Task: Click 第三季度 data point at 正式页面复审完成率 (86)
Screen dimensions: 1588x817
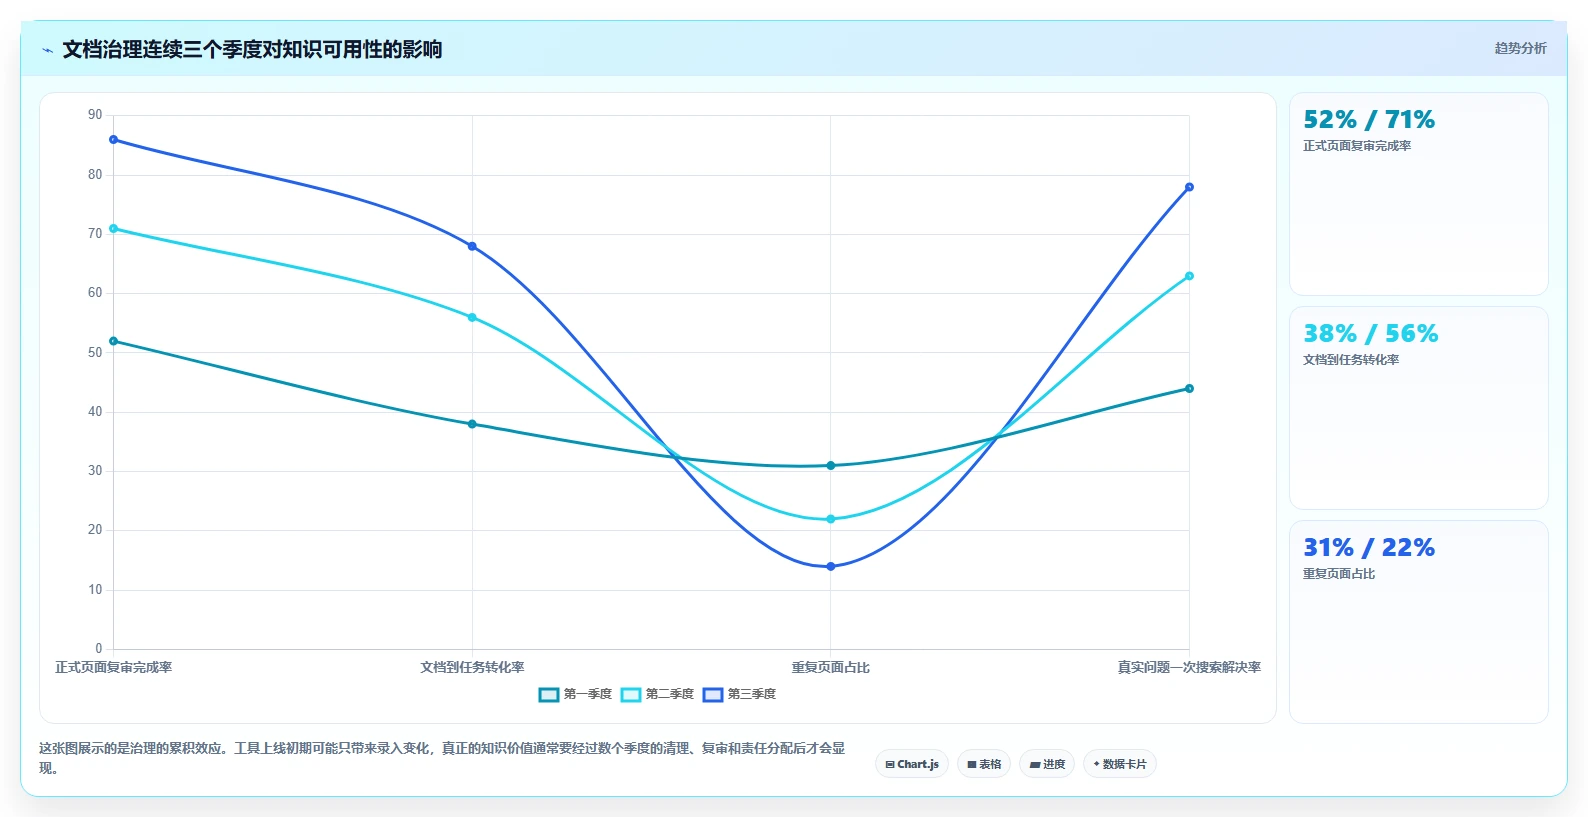Action: (x=113, y=140)
